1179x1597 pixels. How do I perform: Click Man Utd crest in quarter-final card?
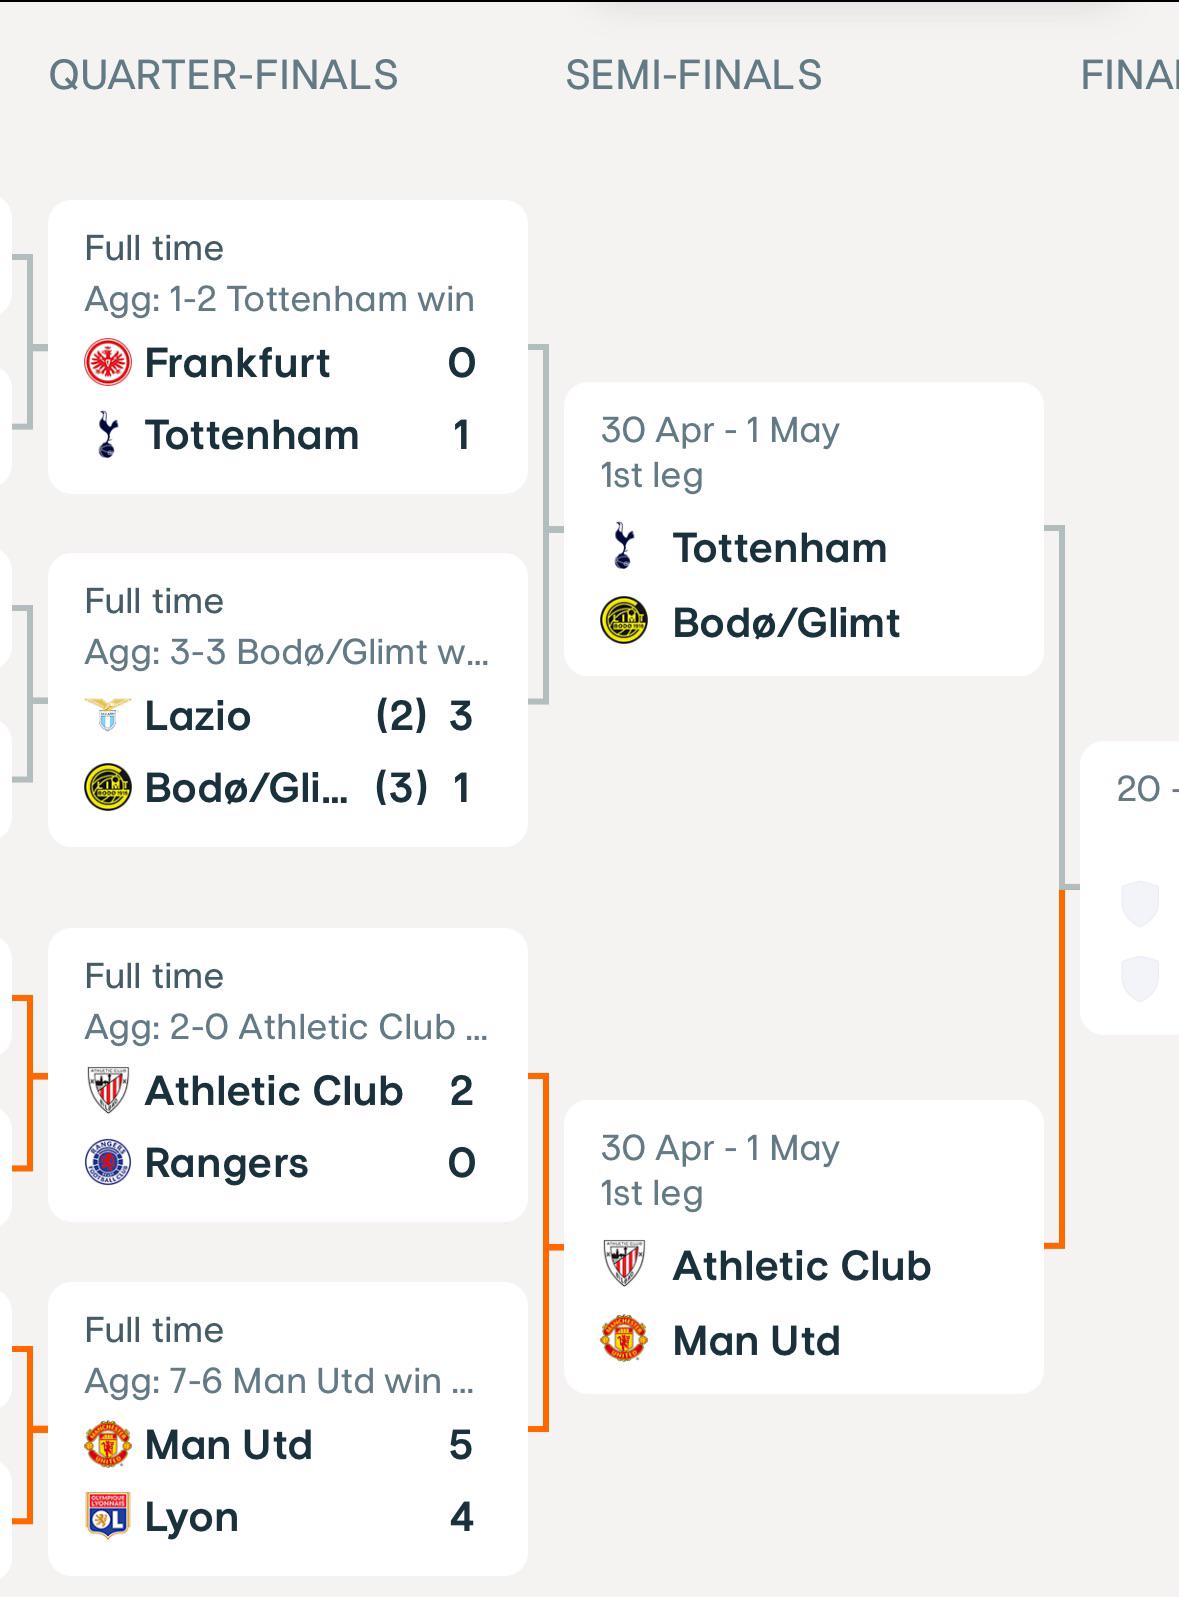pyautogui.click(x=108, y=1445)
